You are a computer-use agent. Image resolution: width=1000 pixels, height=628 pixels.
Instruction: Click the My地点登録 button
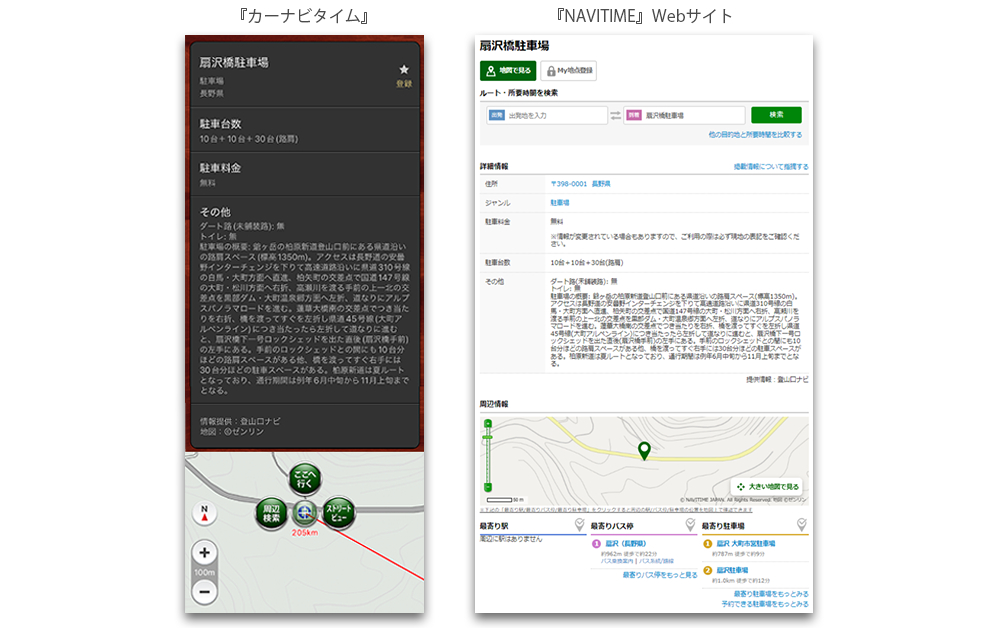tap(569, 71)
